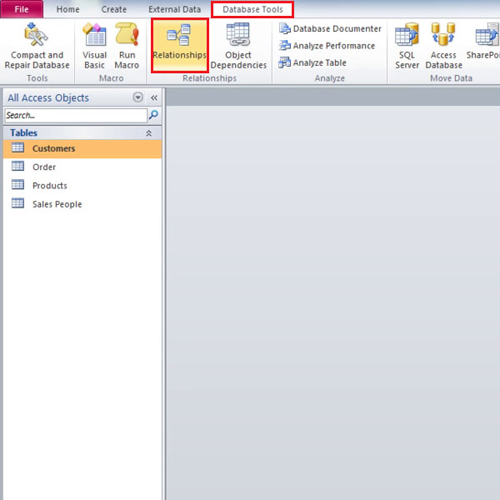Show Object Dependencies
Screen dimensions: 500x500
click(238, 46)
